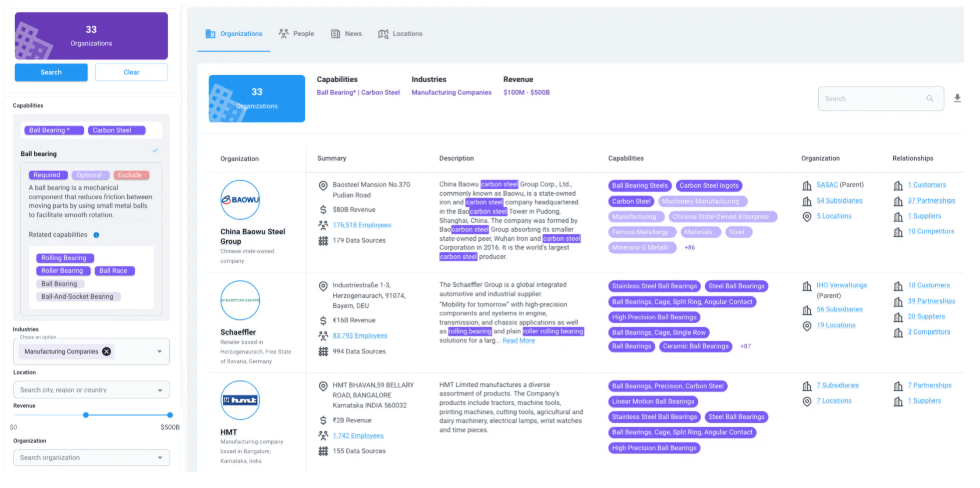Click the blue Search button in sidebar

[x=51, y=72]
